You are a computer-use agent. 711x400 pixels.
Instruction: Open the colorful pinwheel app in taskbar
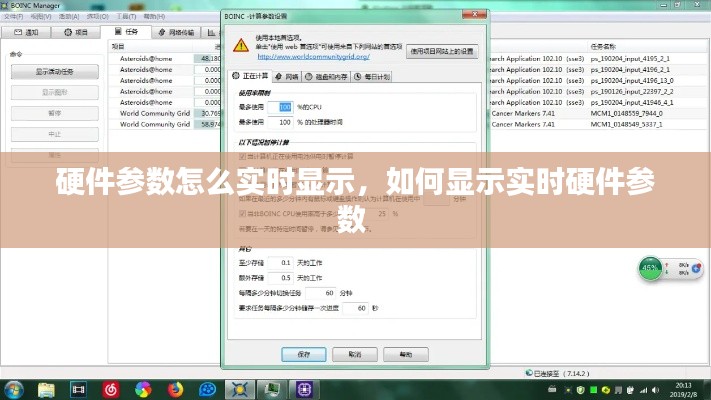coord(143,390)
